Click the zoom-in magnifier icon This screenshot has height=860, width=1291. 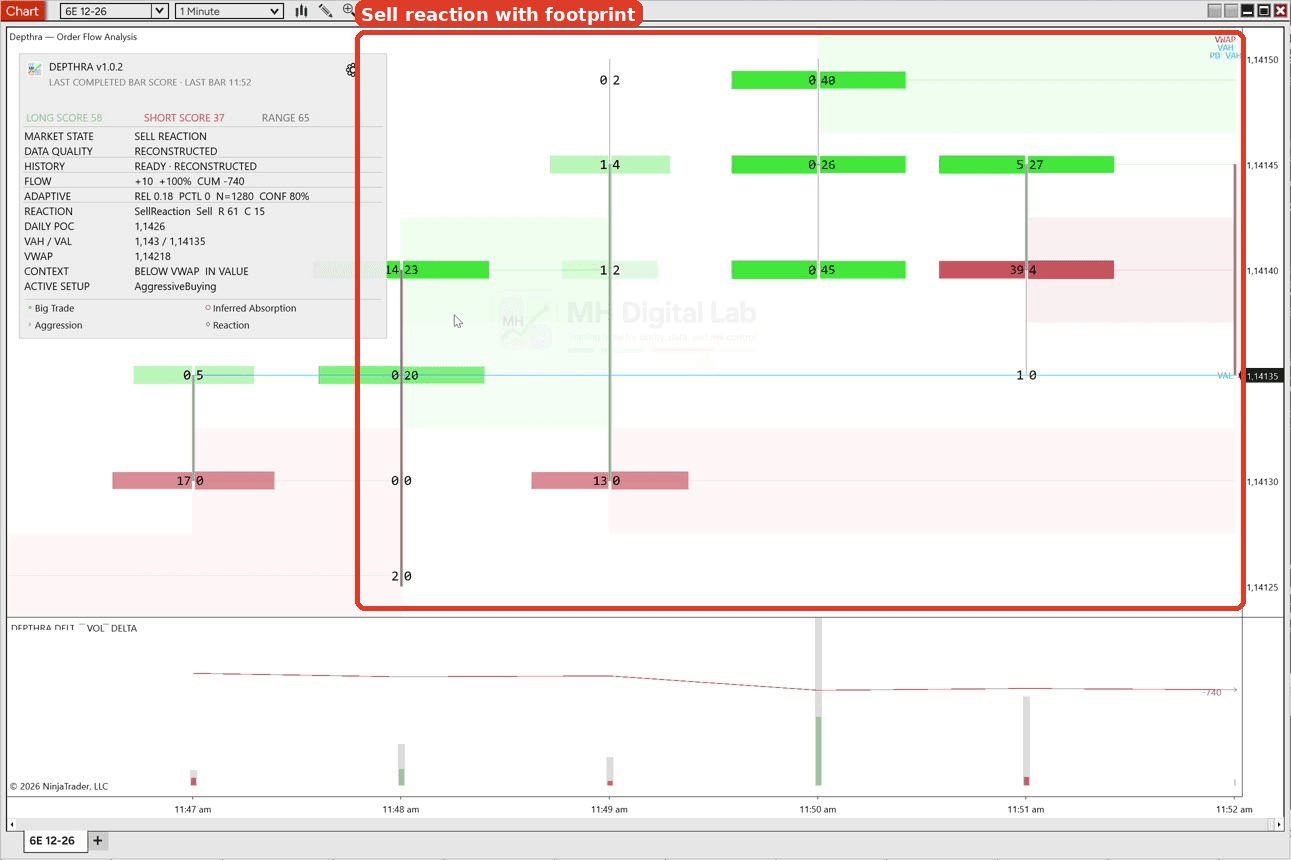coord(349,11)
